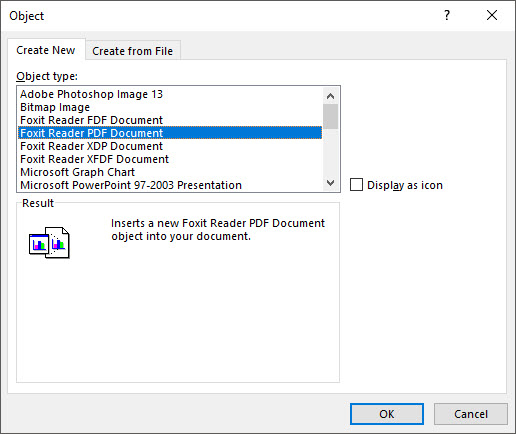
Task: Select the highlighted Foxit Reader PDF Document
Action: 170,133
